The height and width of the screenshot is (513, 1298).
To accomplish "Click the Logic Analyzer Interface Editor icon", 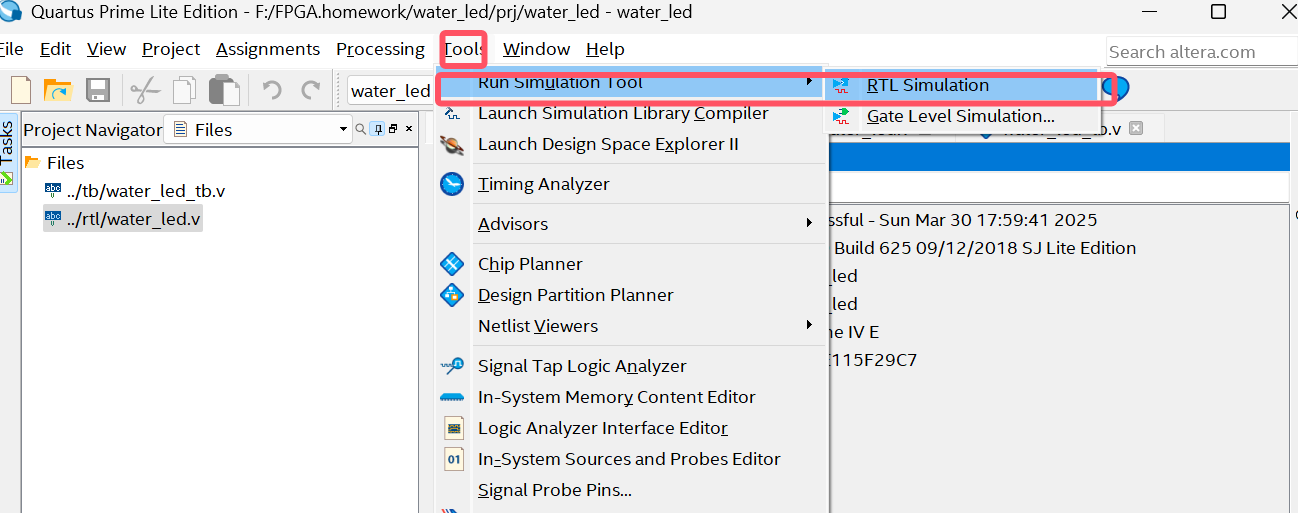I will (x=454, y=428).
